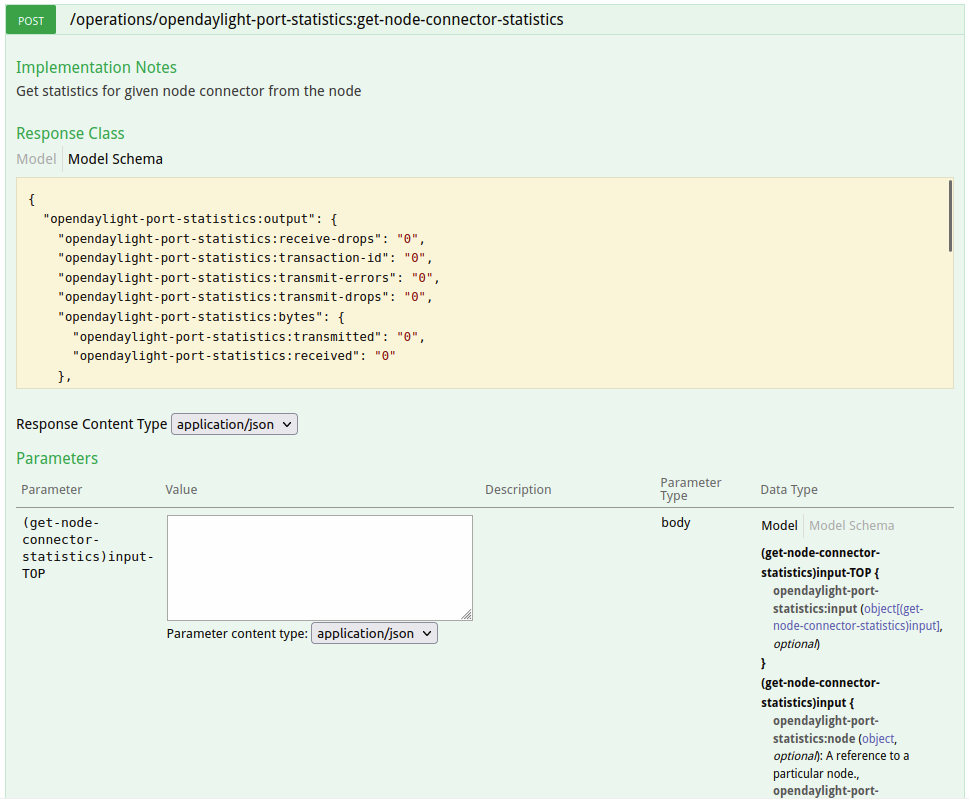Show Model Schema in Data Type column
The height and width of the screenshot is (799, 969).
pyautogui.click(x=851, y=526)
